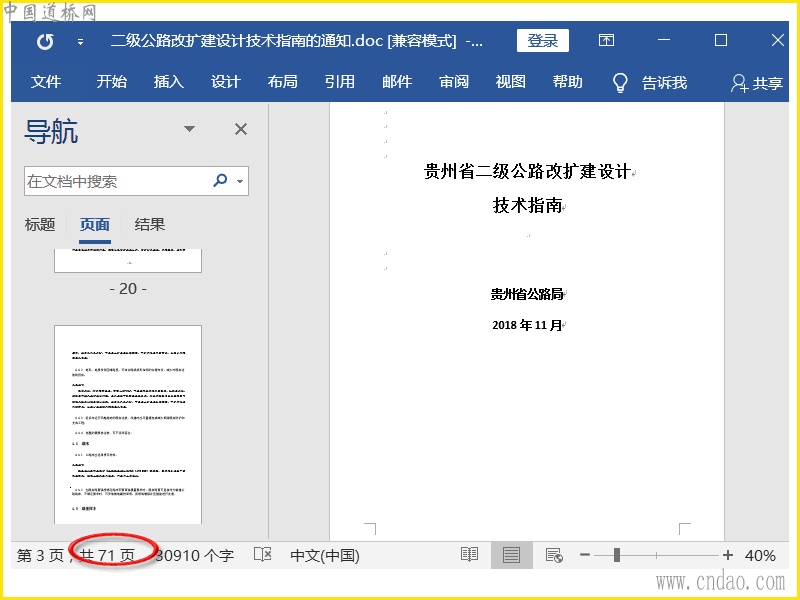Screen dimensions: 800x600
Task: Go to the 视图 ribbon tab
Action: [511, 82]
